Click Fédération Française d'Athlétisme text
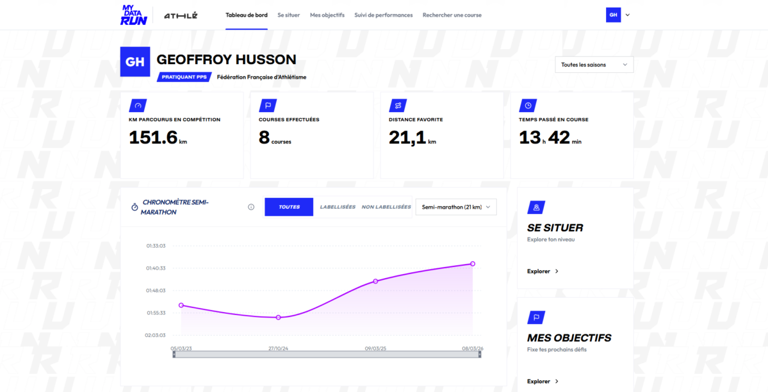 (x=262, y=77)
